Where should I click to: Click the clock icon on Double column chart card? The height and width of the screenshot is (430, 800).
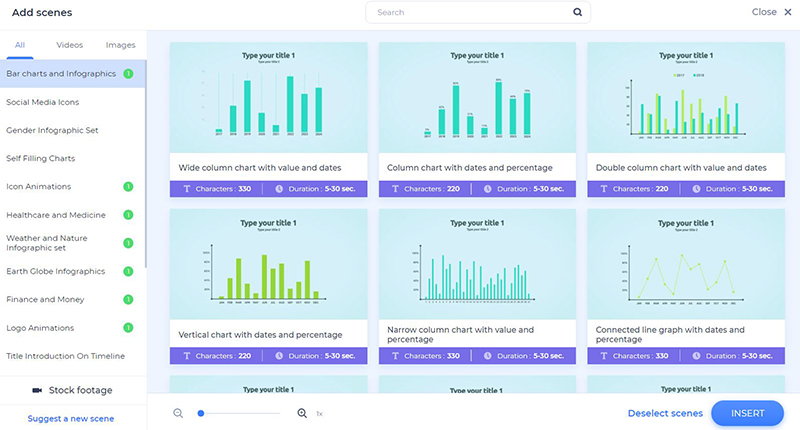696,189
